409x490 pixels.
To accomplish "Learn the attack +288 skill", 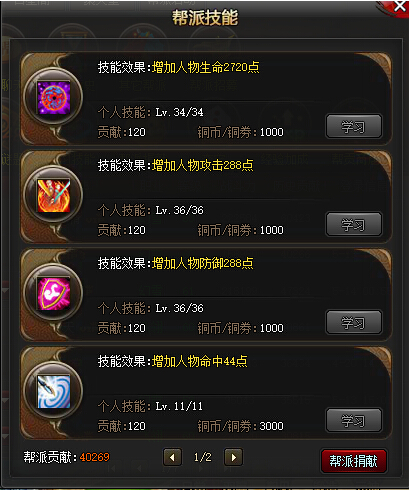I will [354, 224].
